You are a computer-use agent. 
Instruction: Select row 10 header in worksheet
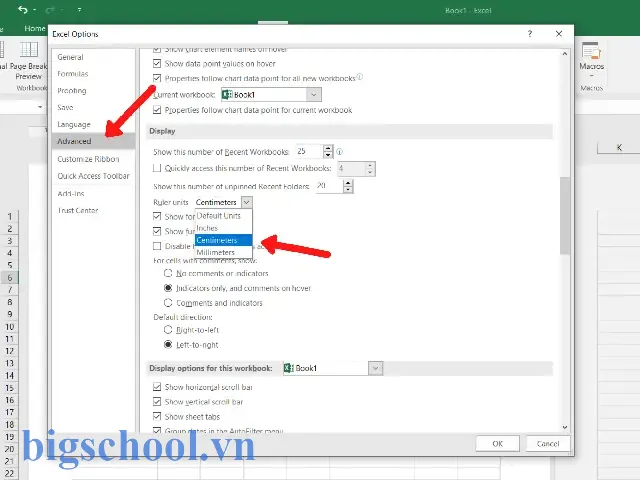(9, 327)
